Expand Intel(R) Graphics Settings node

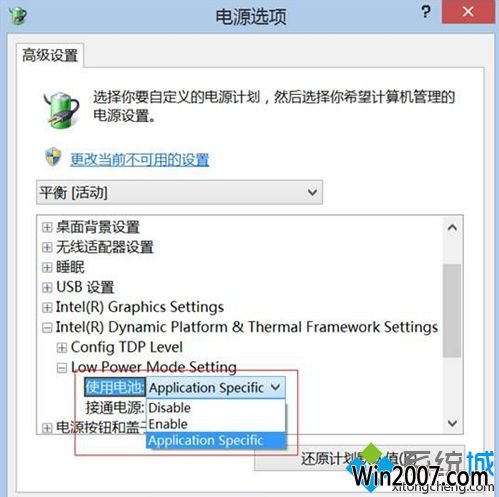coord(47,307)
